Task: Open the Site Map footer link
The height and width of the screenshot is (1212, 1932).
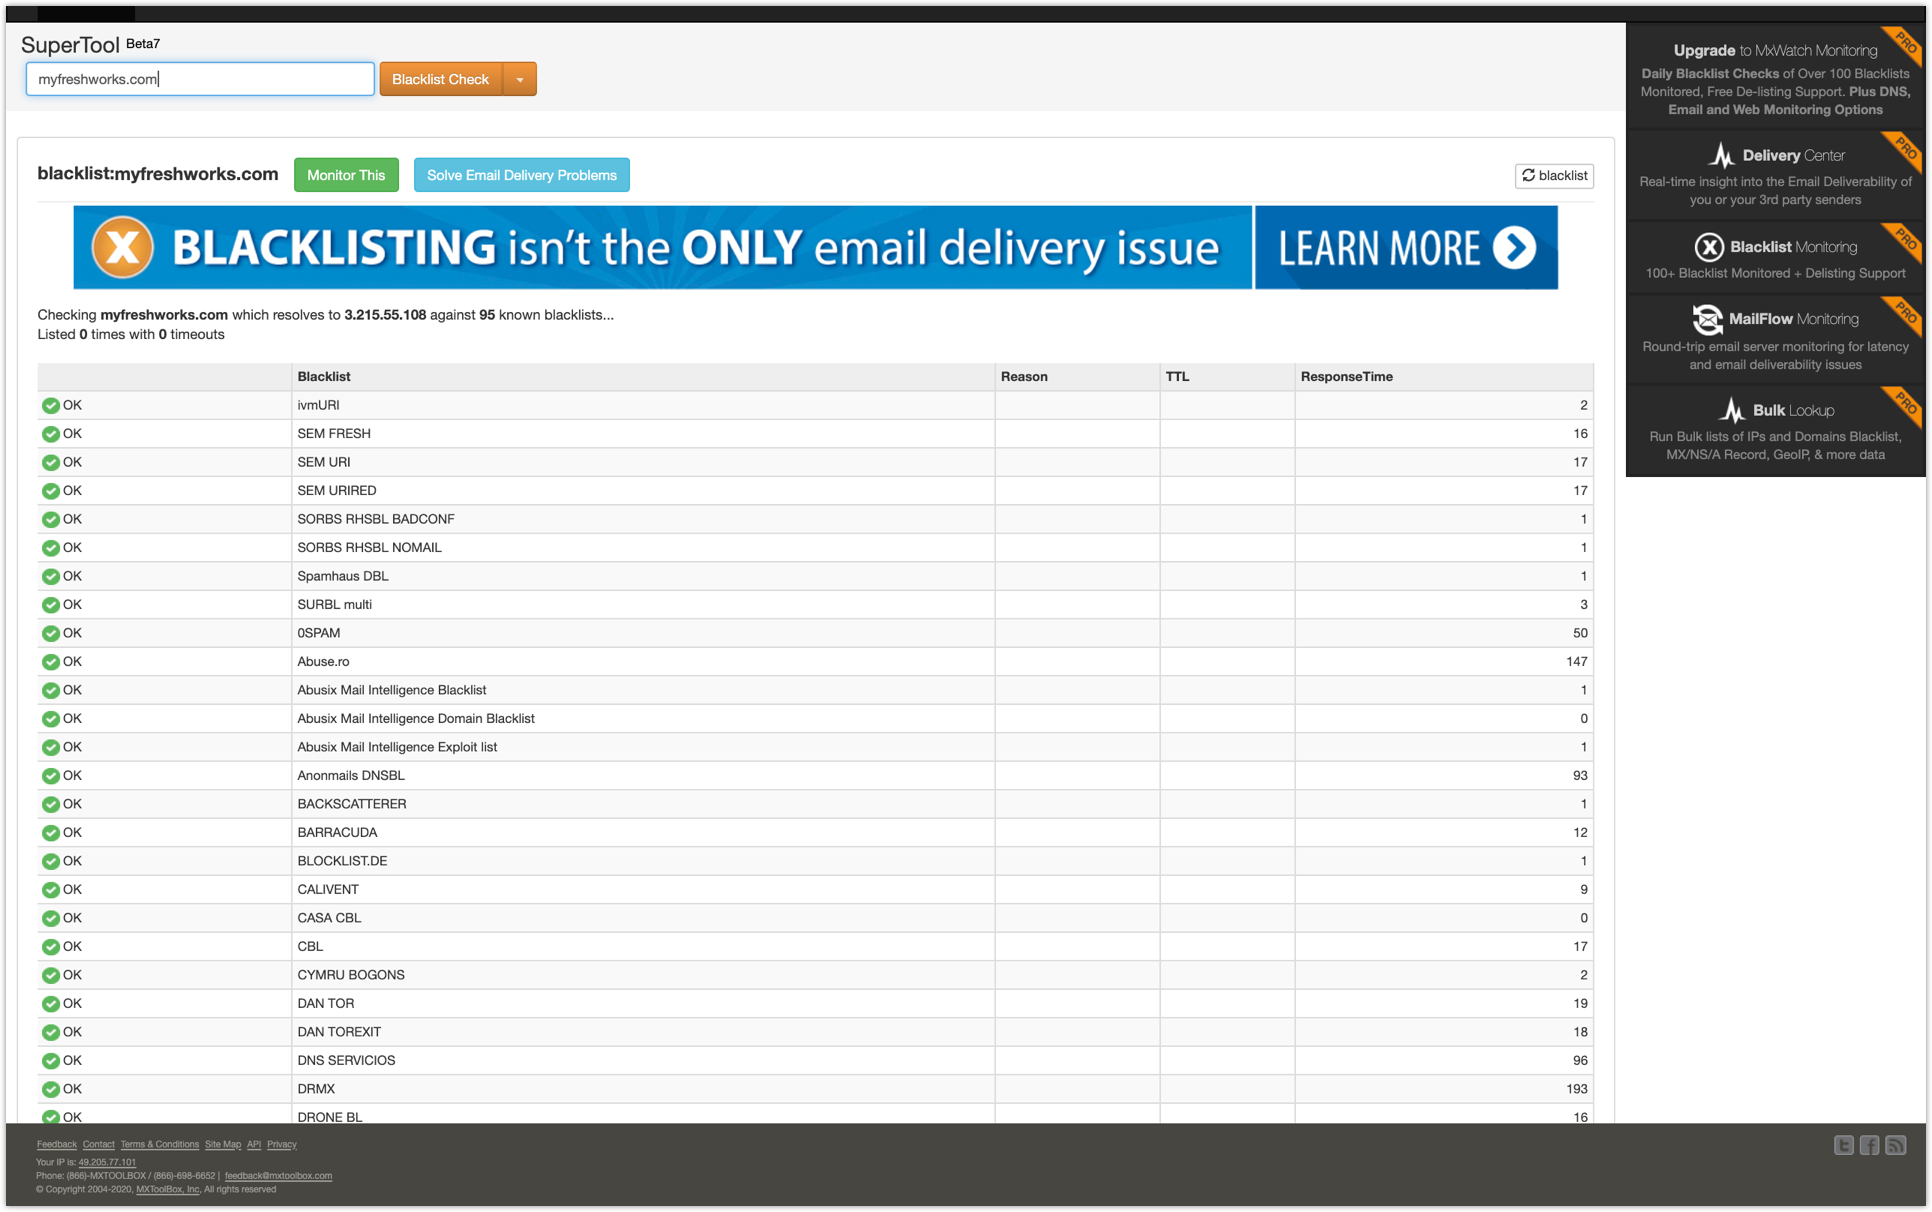Action: pyautogui.click(x=222, y=1144)
